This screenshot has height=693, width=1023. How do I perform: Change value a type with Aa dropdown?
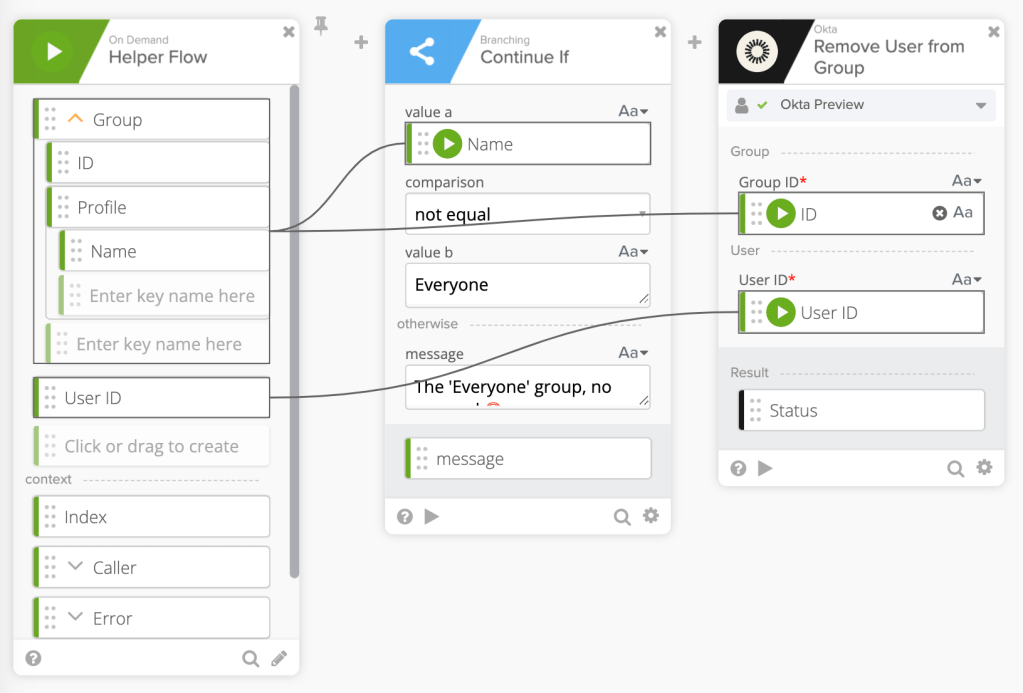point(633,111)
